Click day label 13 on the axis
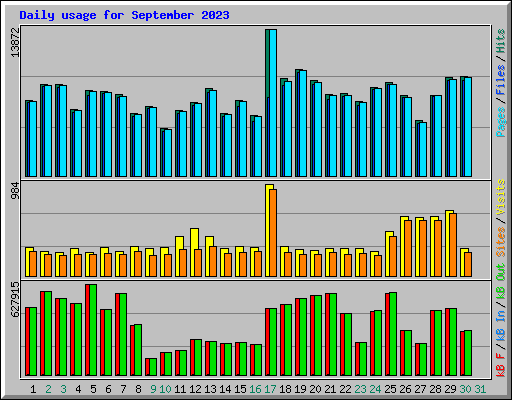The height and width of the screenshot is (400, 512). click(210, 389)
